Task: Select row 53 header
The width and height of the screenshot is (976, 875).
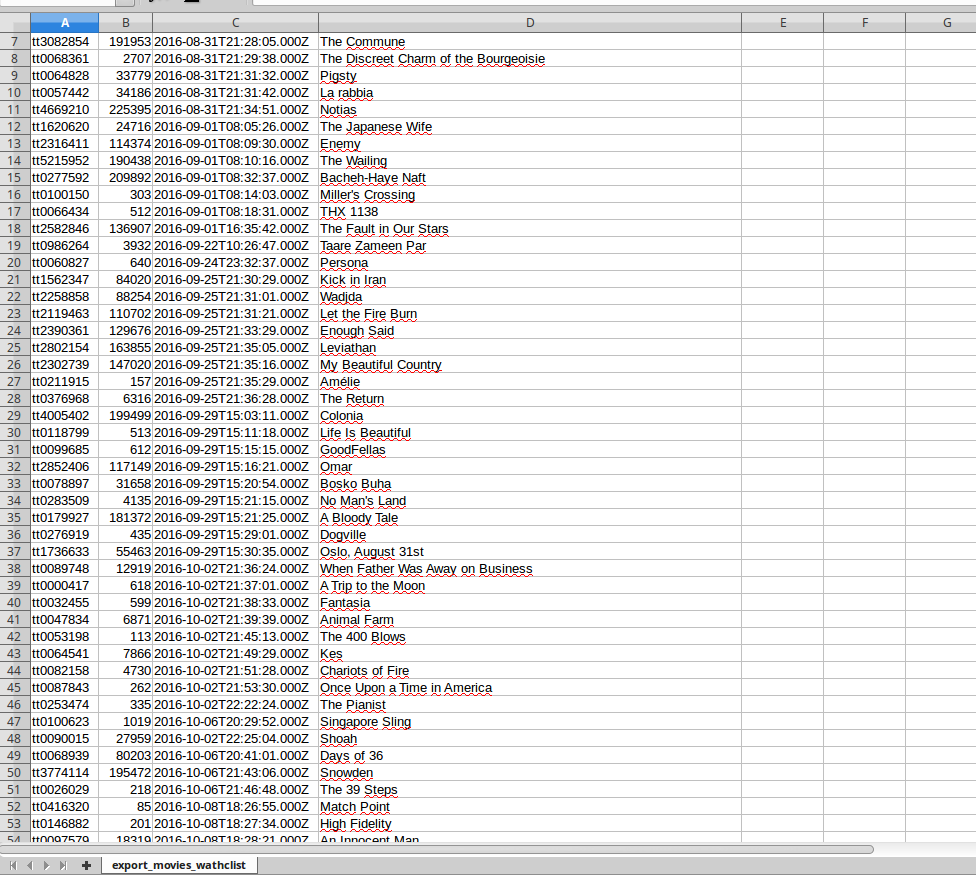Action: coord(15,823)
